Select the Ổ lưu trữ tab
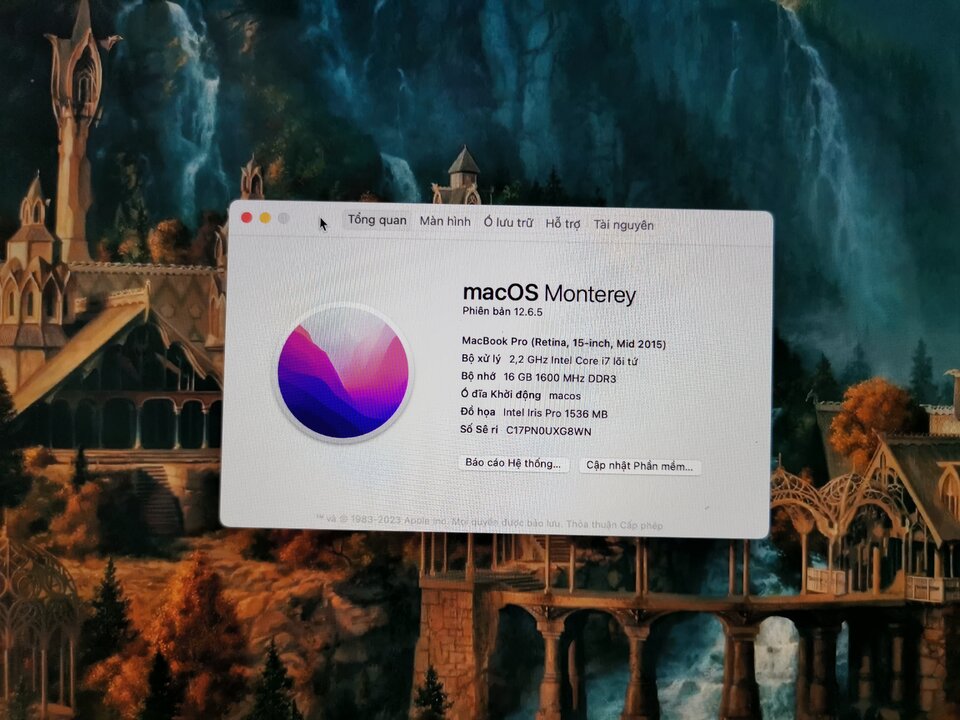The image size is (960, 720). coord(508,222)
